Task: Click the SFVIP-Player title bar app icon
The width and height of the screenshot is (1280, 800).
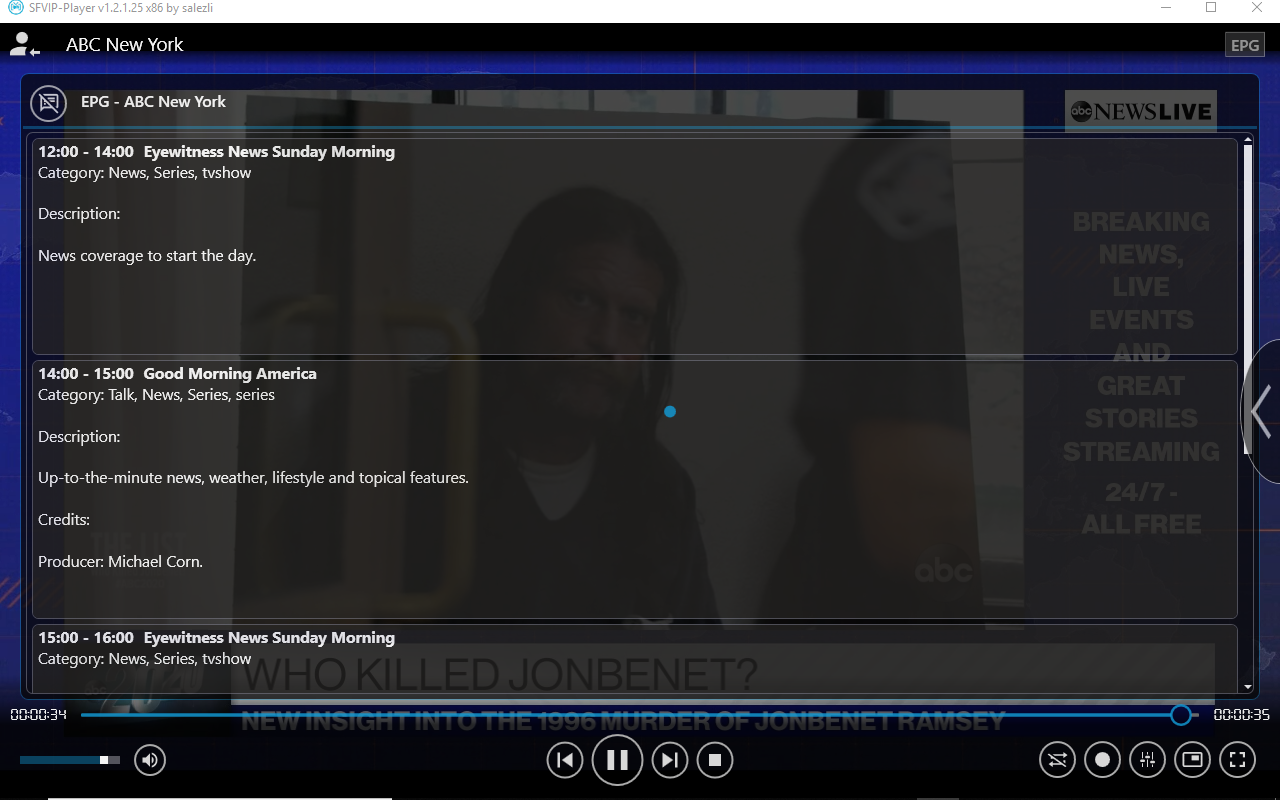Action: tap(16, 8)
